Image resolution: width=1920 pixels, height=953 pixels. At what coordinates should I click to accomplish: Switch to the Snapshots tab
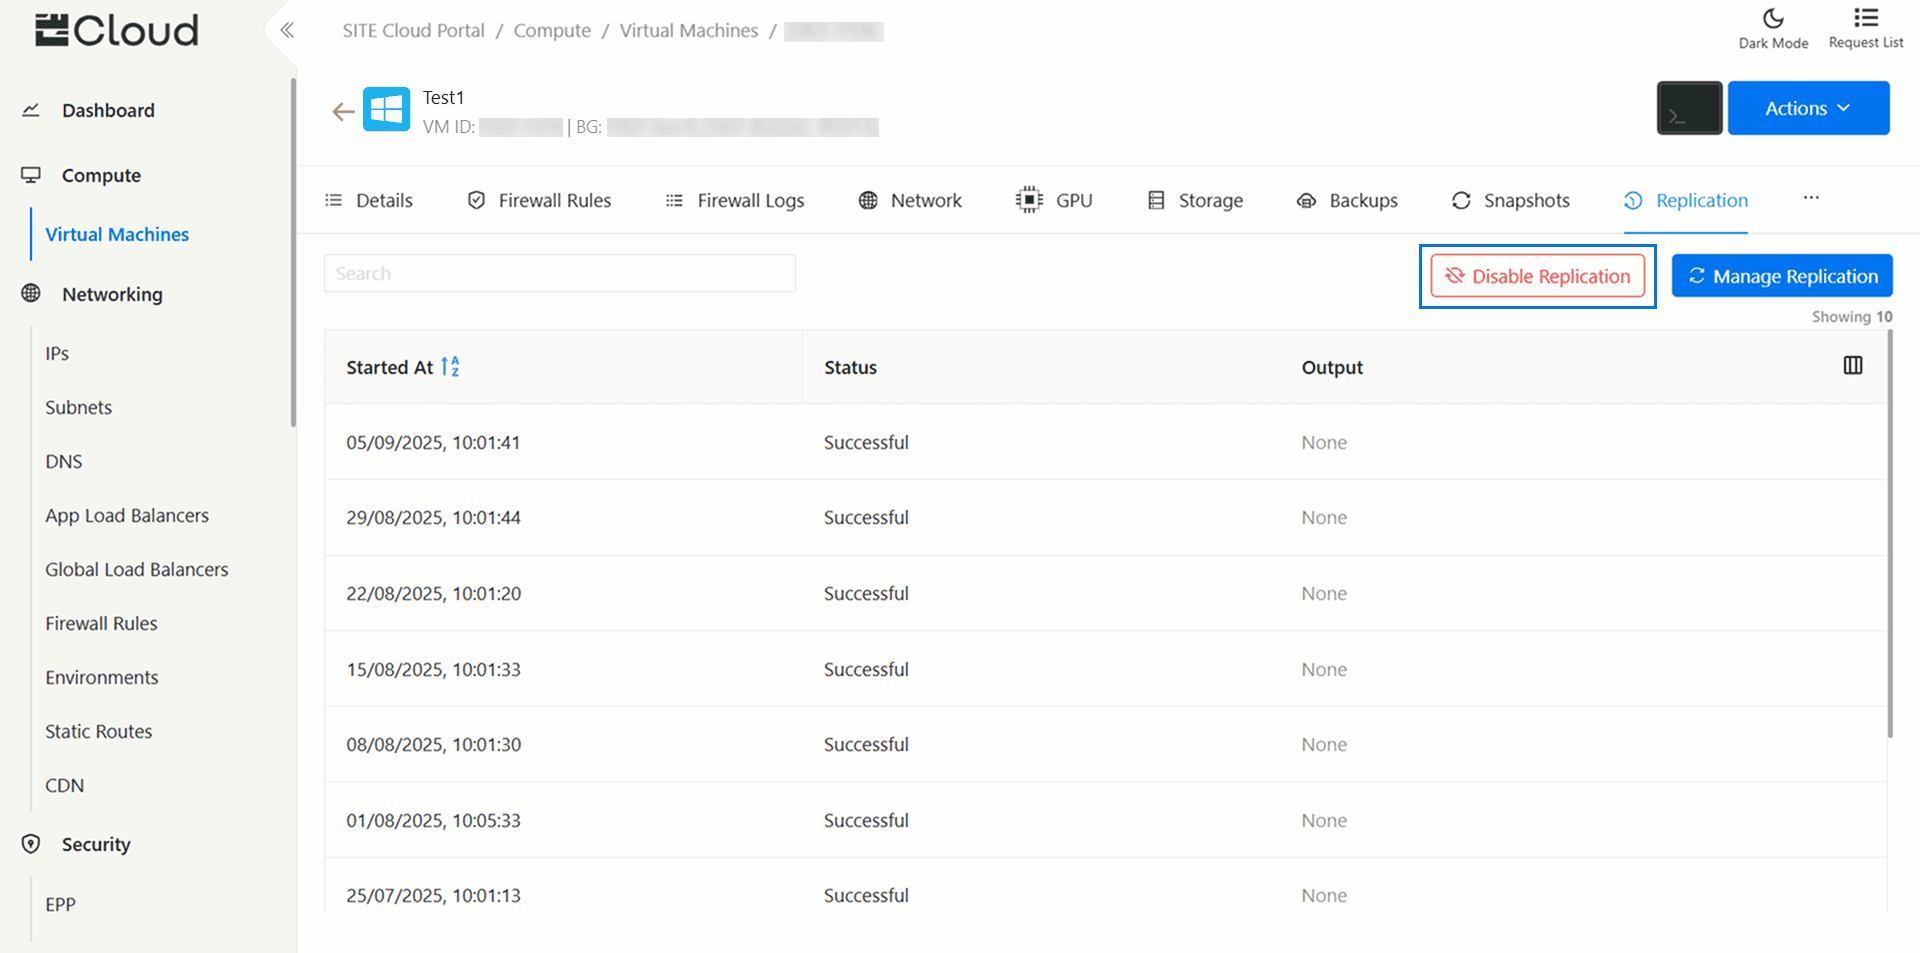click(1510, 200)
